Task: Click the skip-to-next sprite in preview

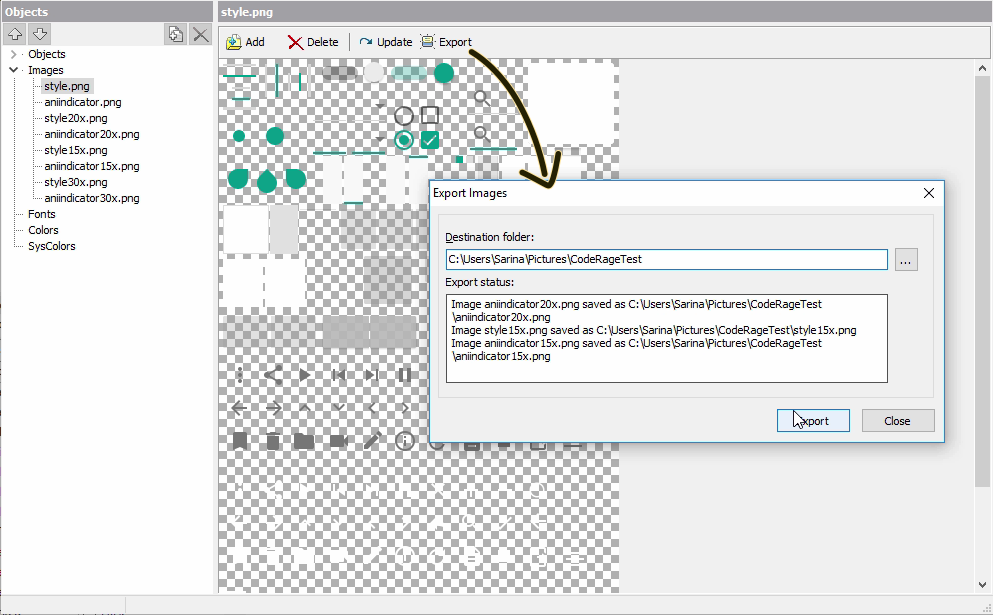Action: tap(372, 375)
